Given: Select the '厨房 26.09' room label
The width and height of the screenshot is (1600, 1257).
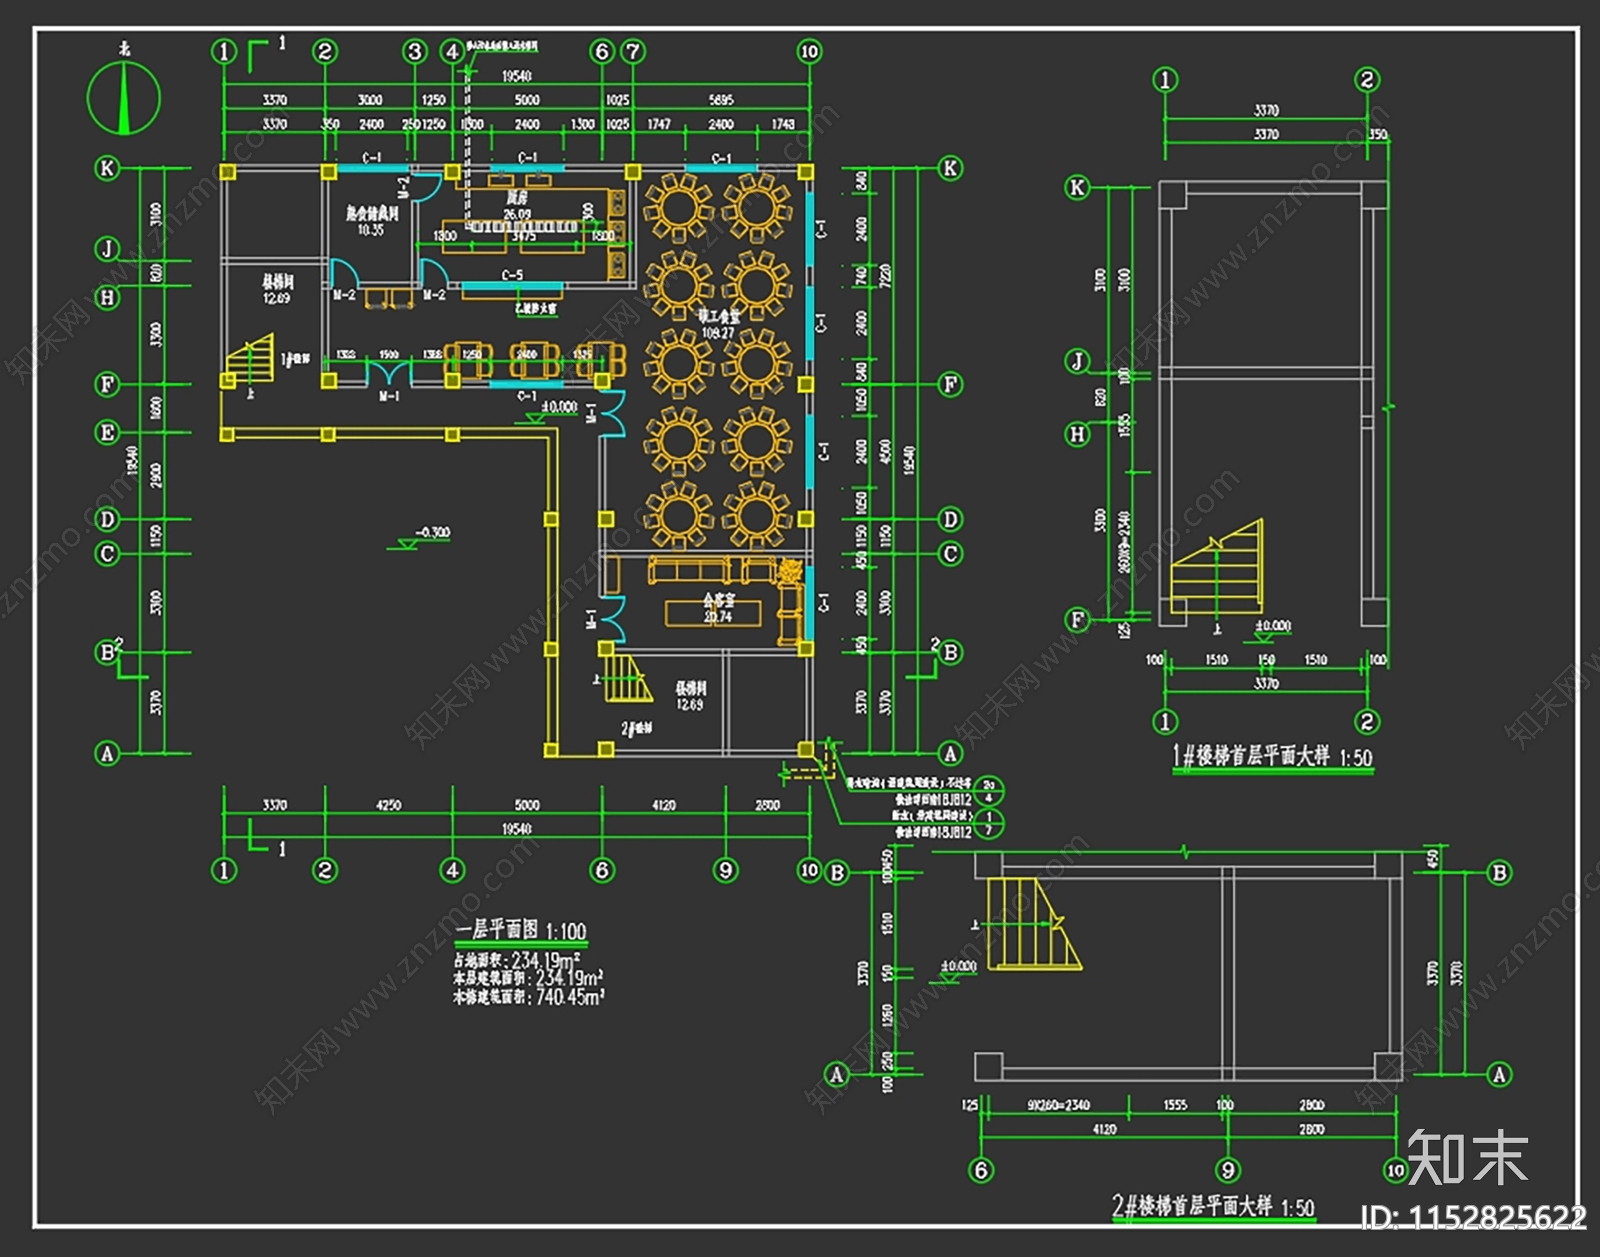Looking at the screenshot, I should 517,206.
